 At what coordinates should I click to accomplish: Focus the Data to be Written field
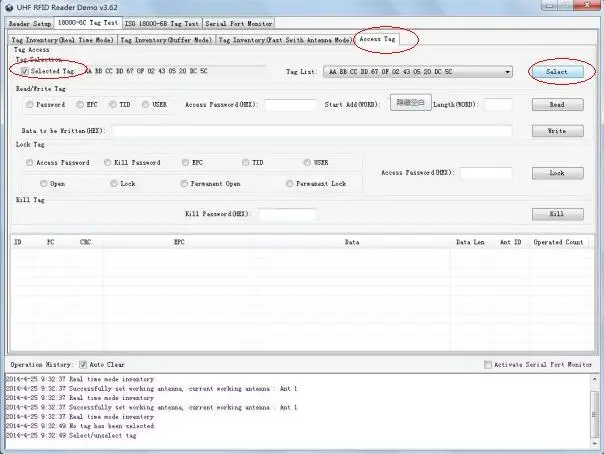tap(312, 131)
